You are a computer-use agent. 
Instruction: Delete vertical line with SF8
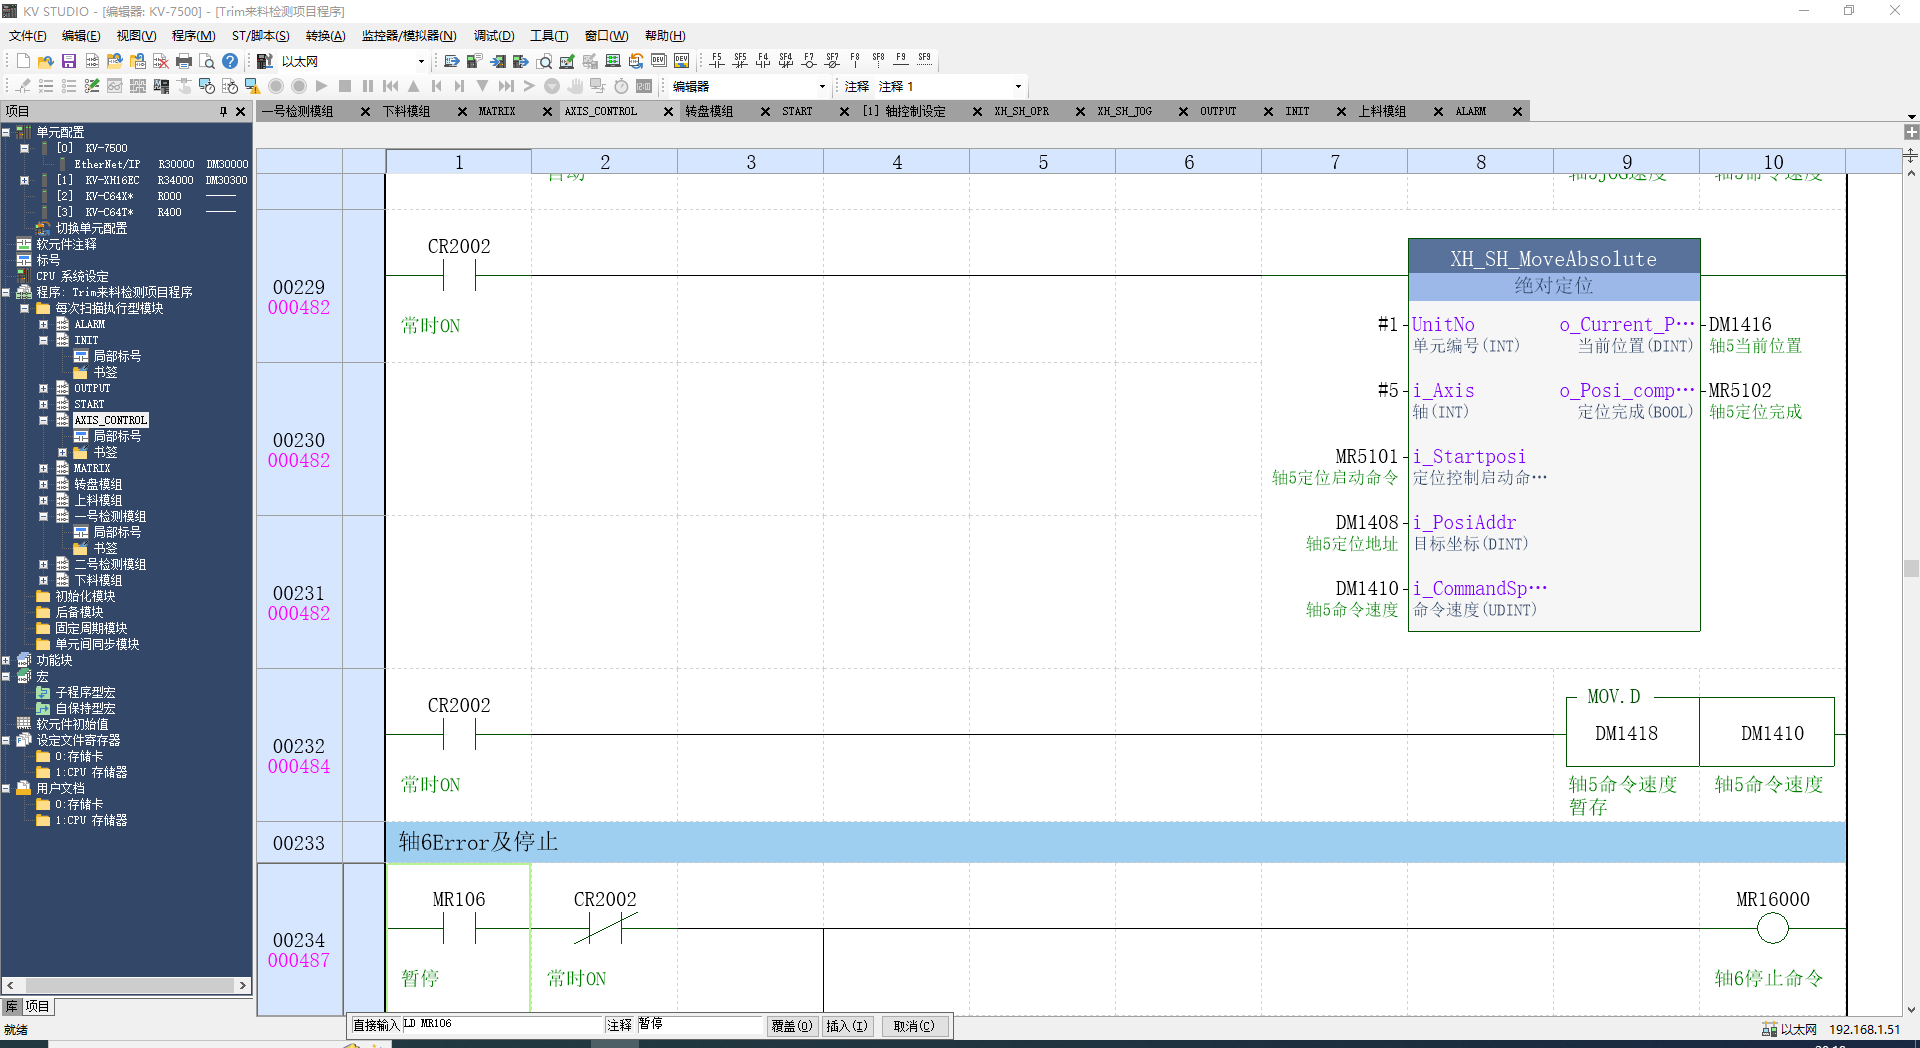click(878, 61)
